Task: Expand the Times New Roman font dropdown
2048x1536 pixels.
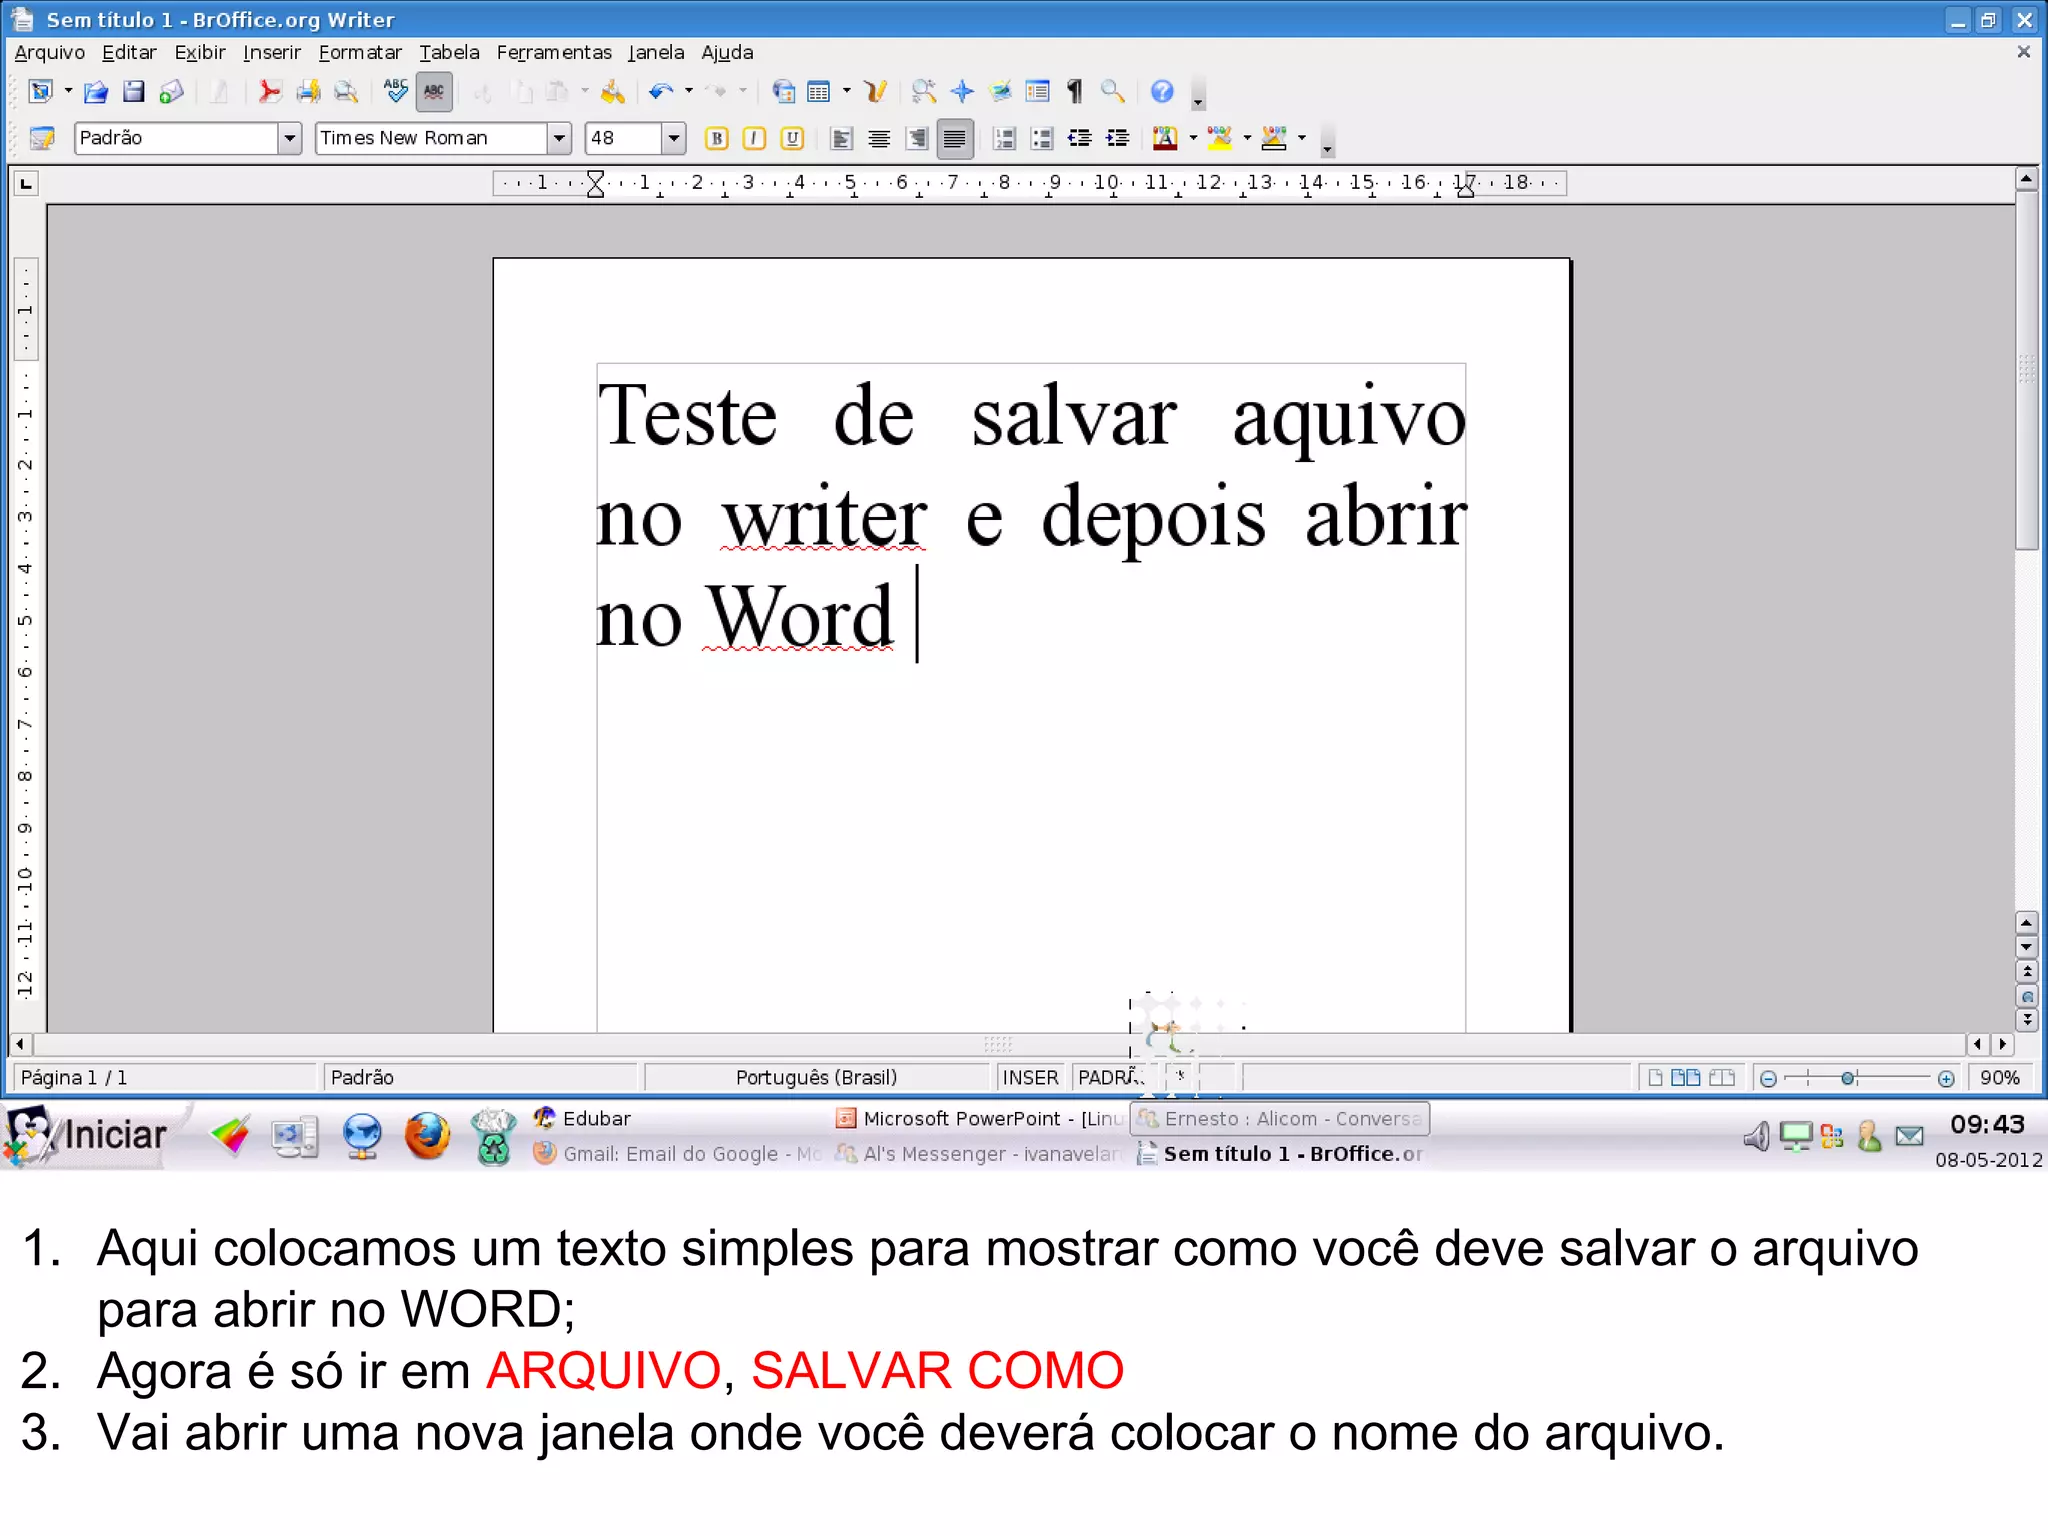Action: click(560, 138)
